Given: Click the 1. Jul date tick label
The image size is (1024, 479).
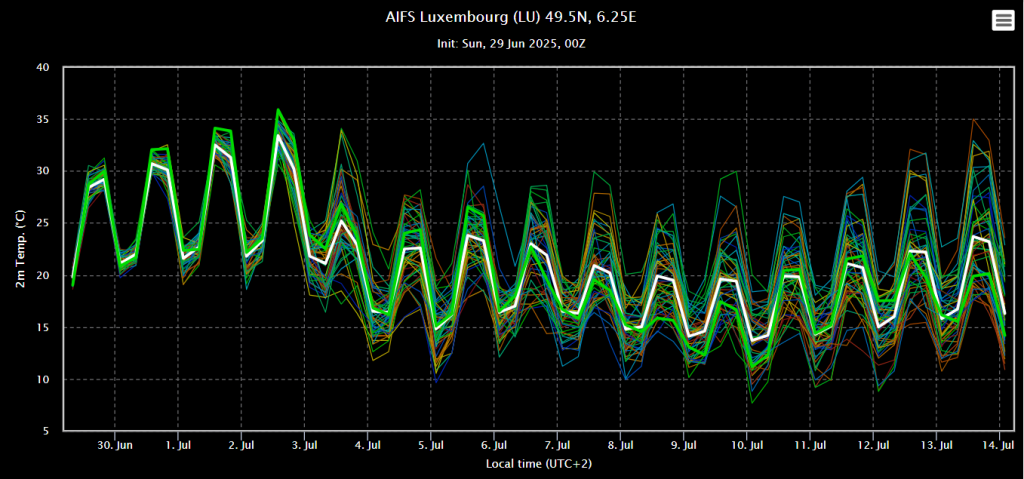Looking at the screenshot, I should tap(179, 444).
